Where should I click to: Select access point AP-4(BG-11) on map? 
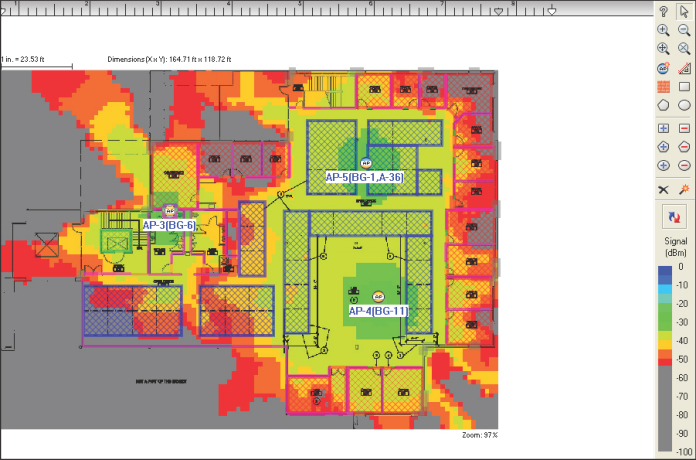(378, 296)
